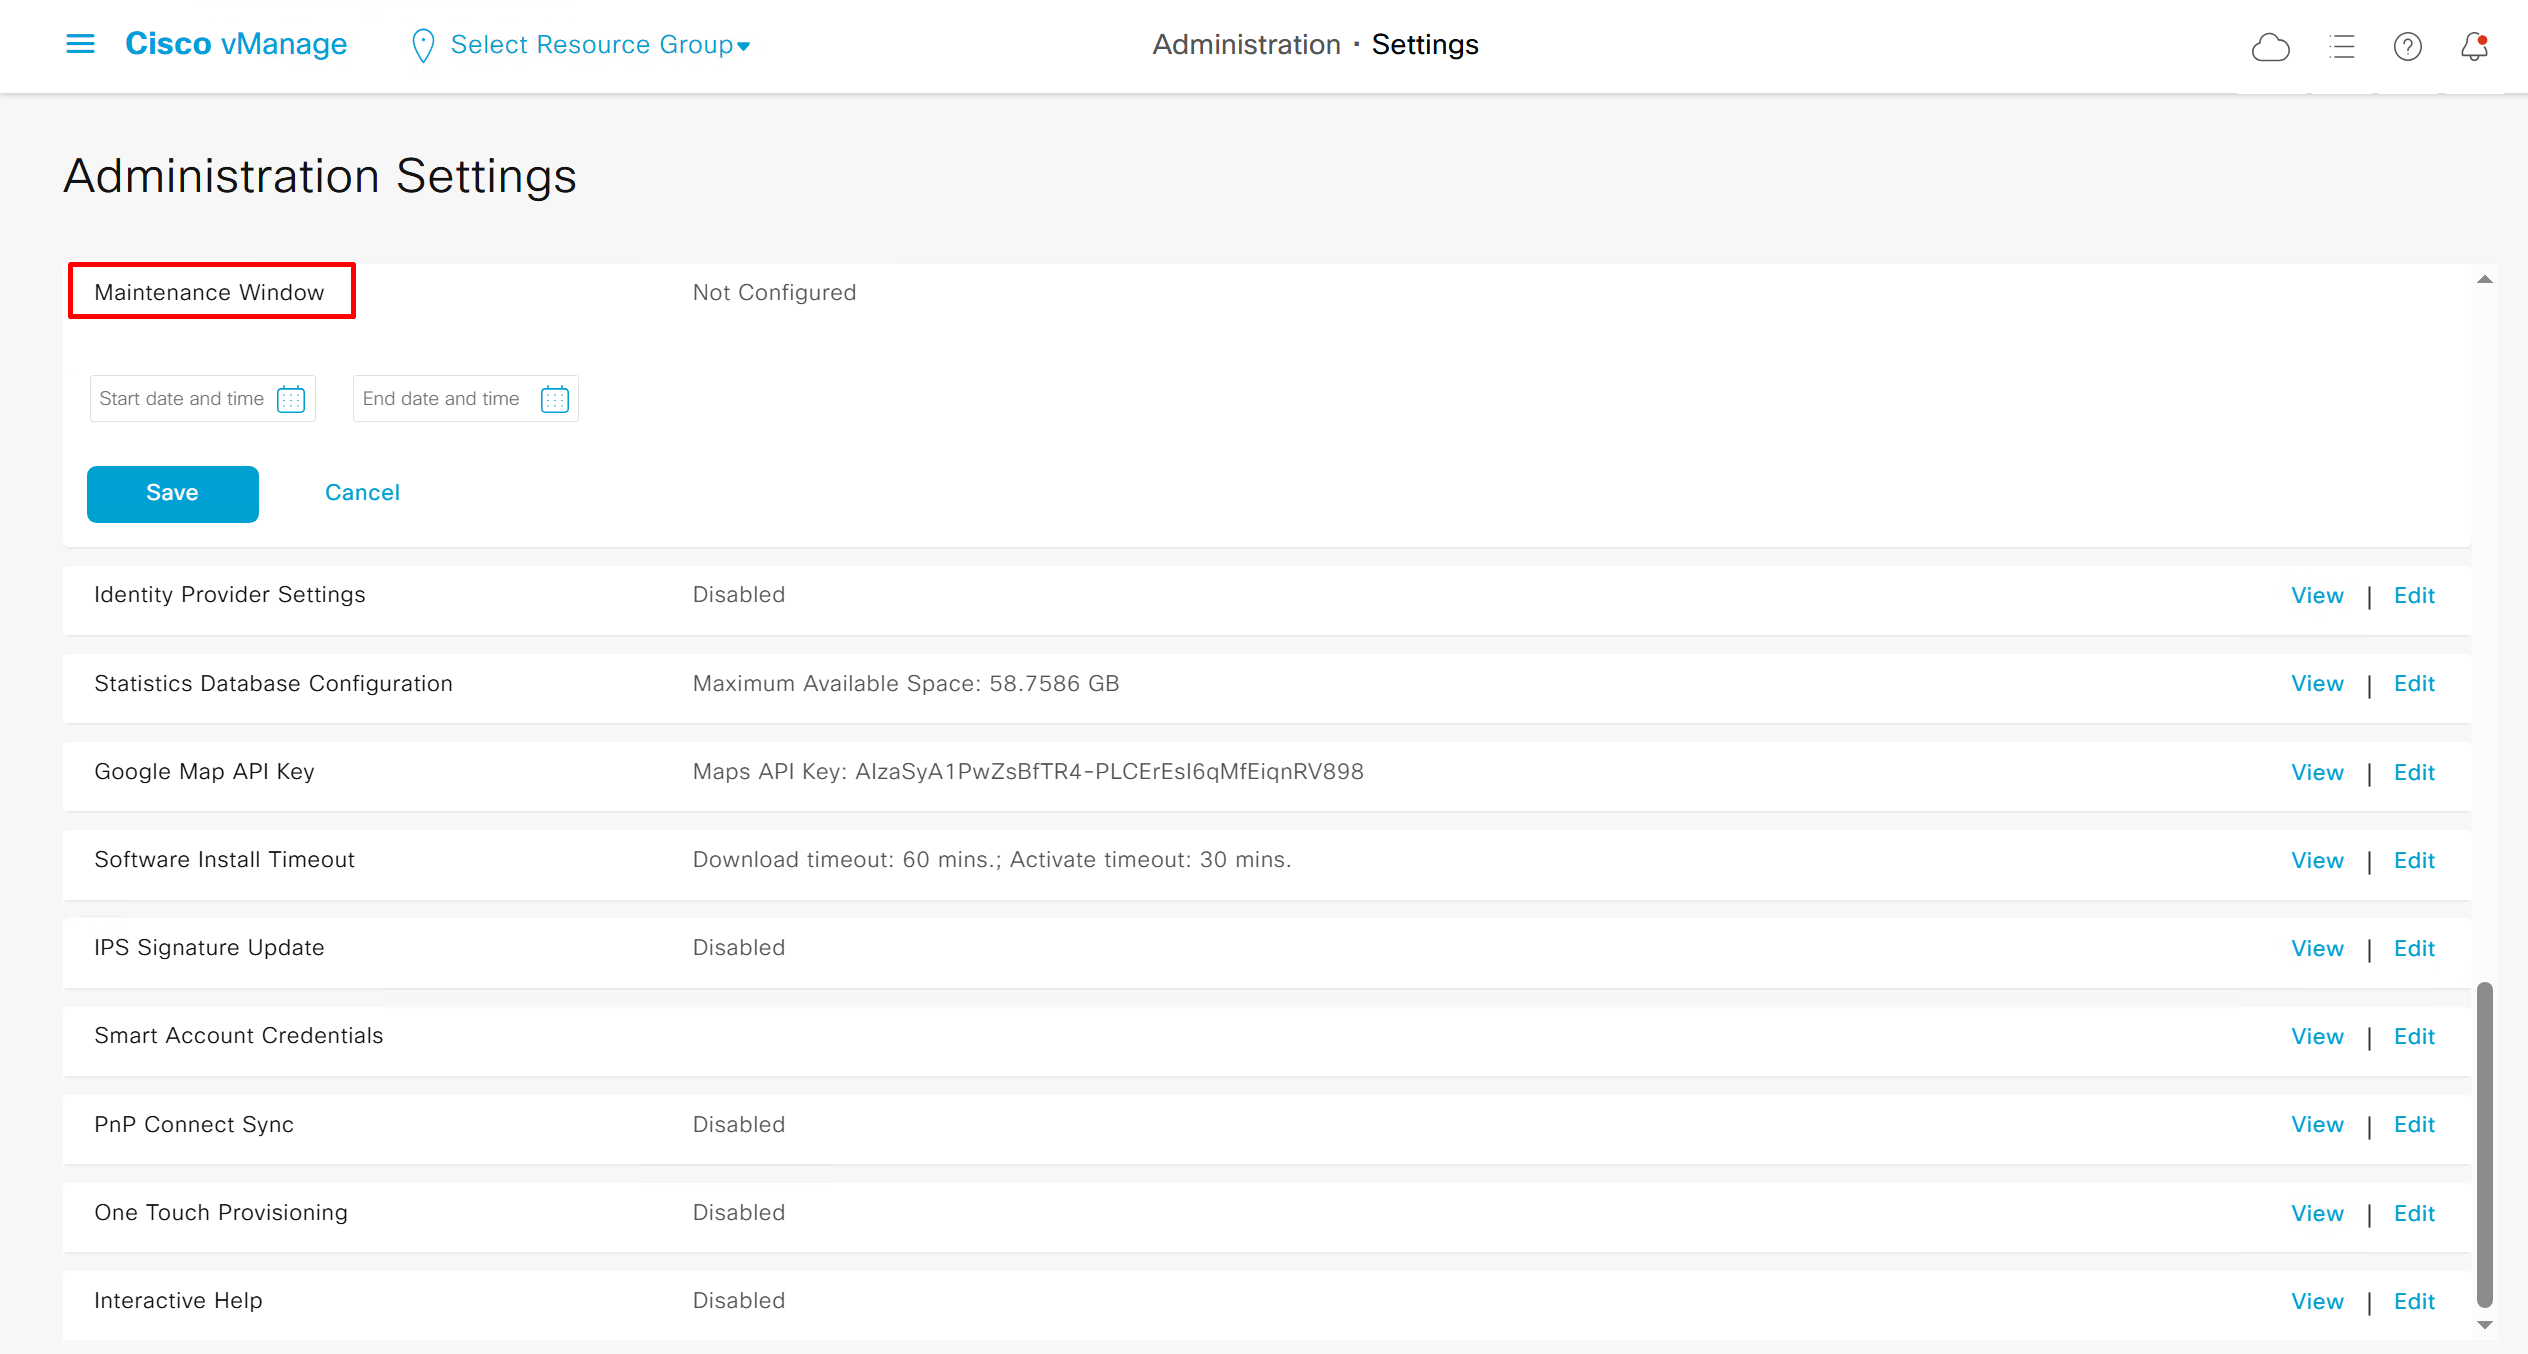Open the task list icon
The height and width of the screenshot is (1354, 2528).
click(2341, 47)
